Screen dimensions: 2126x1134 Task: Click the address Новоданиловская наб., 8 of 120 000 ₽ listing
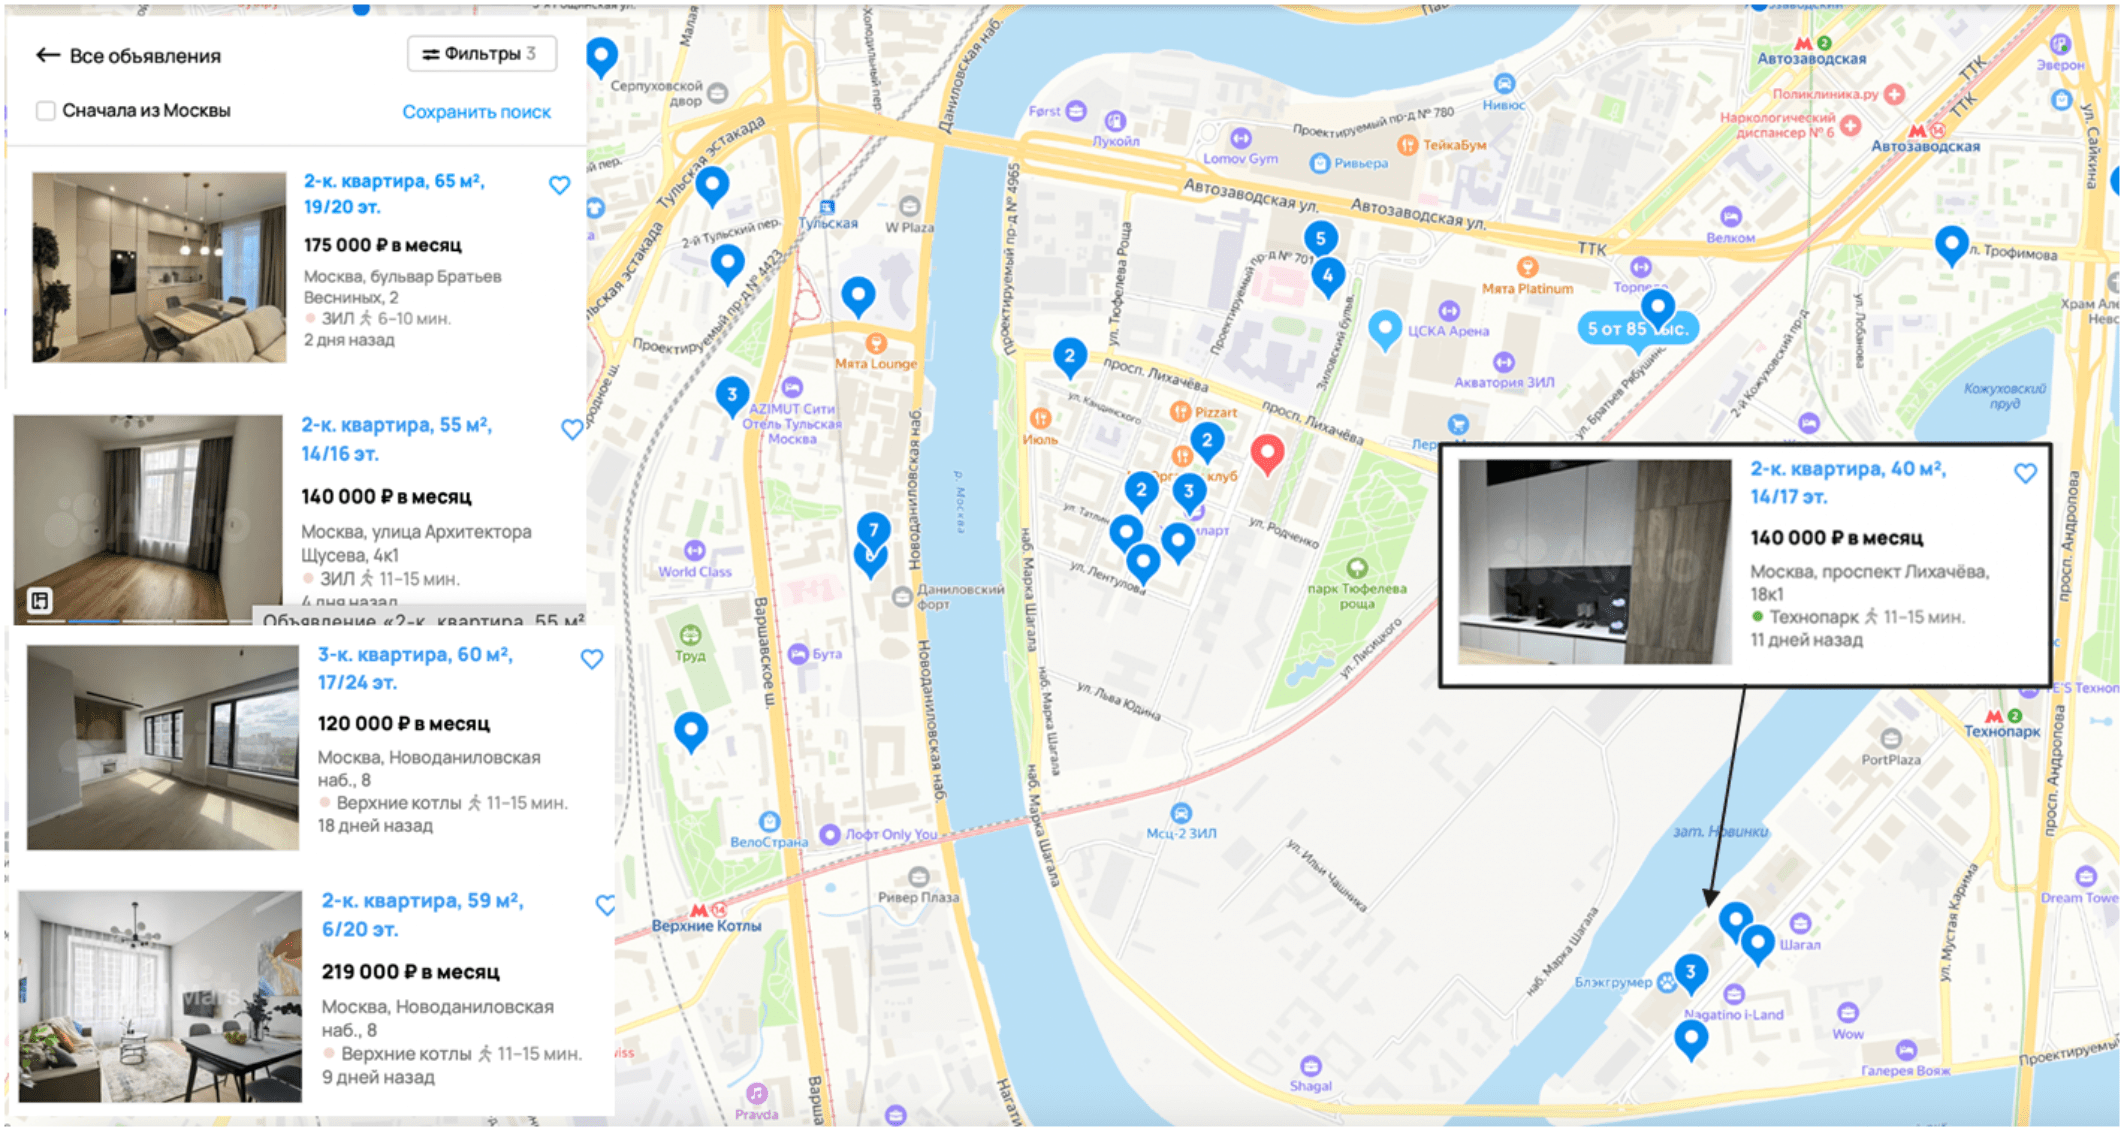point(429,769)
